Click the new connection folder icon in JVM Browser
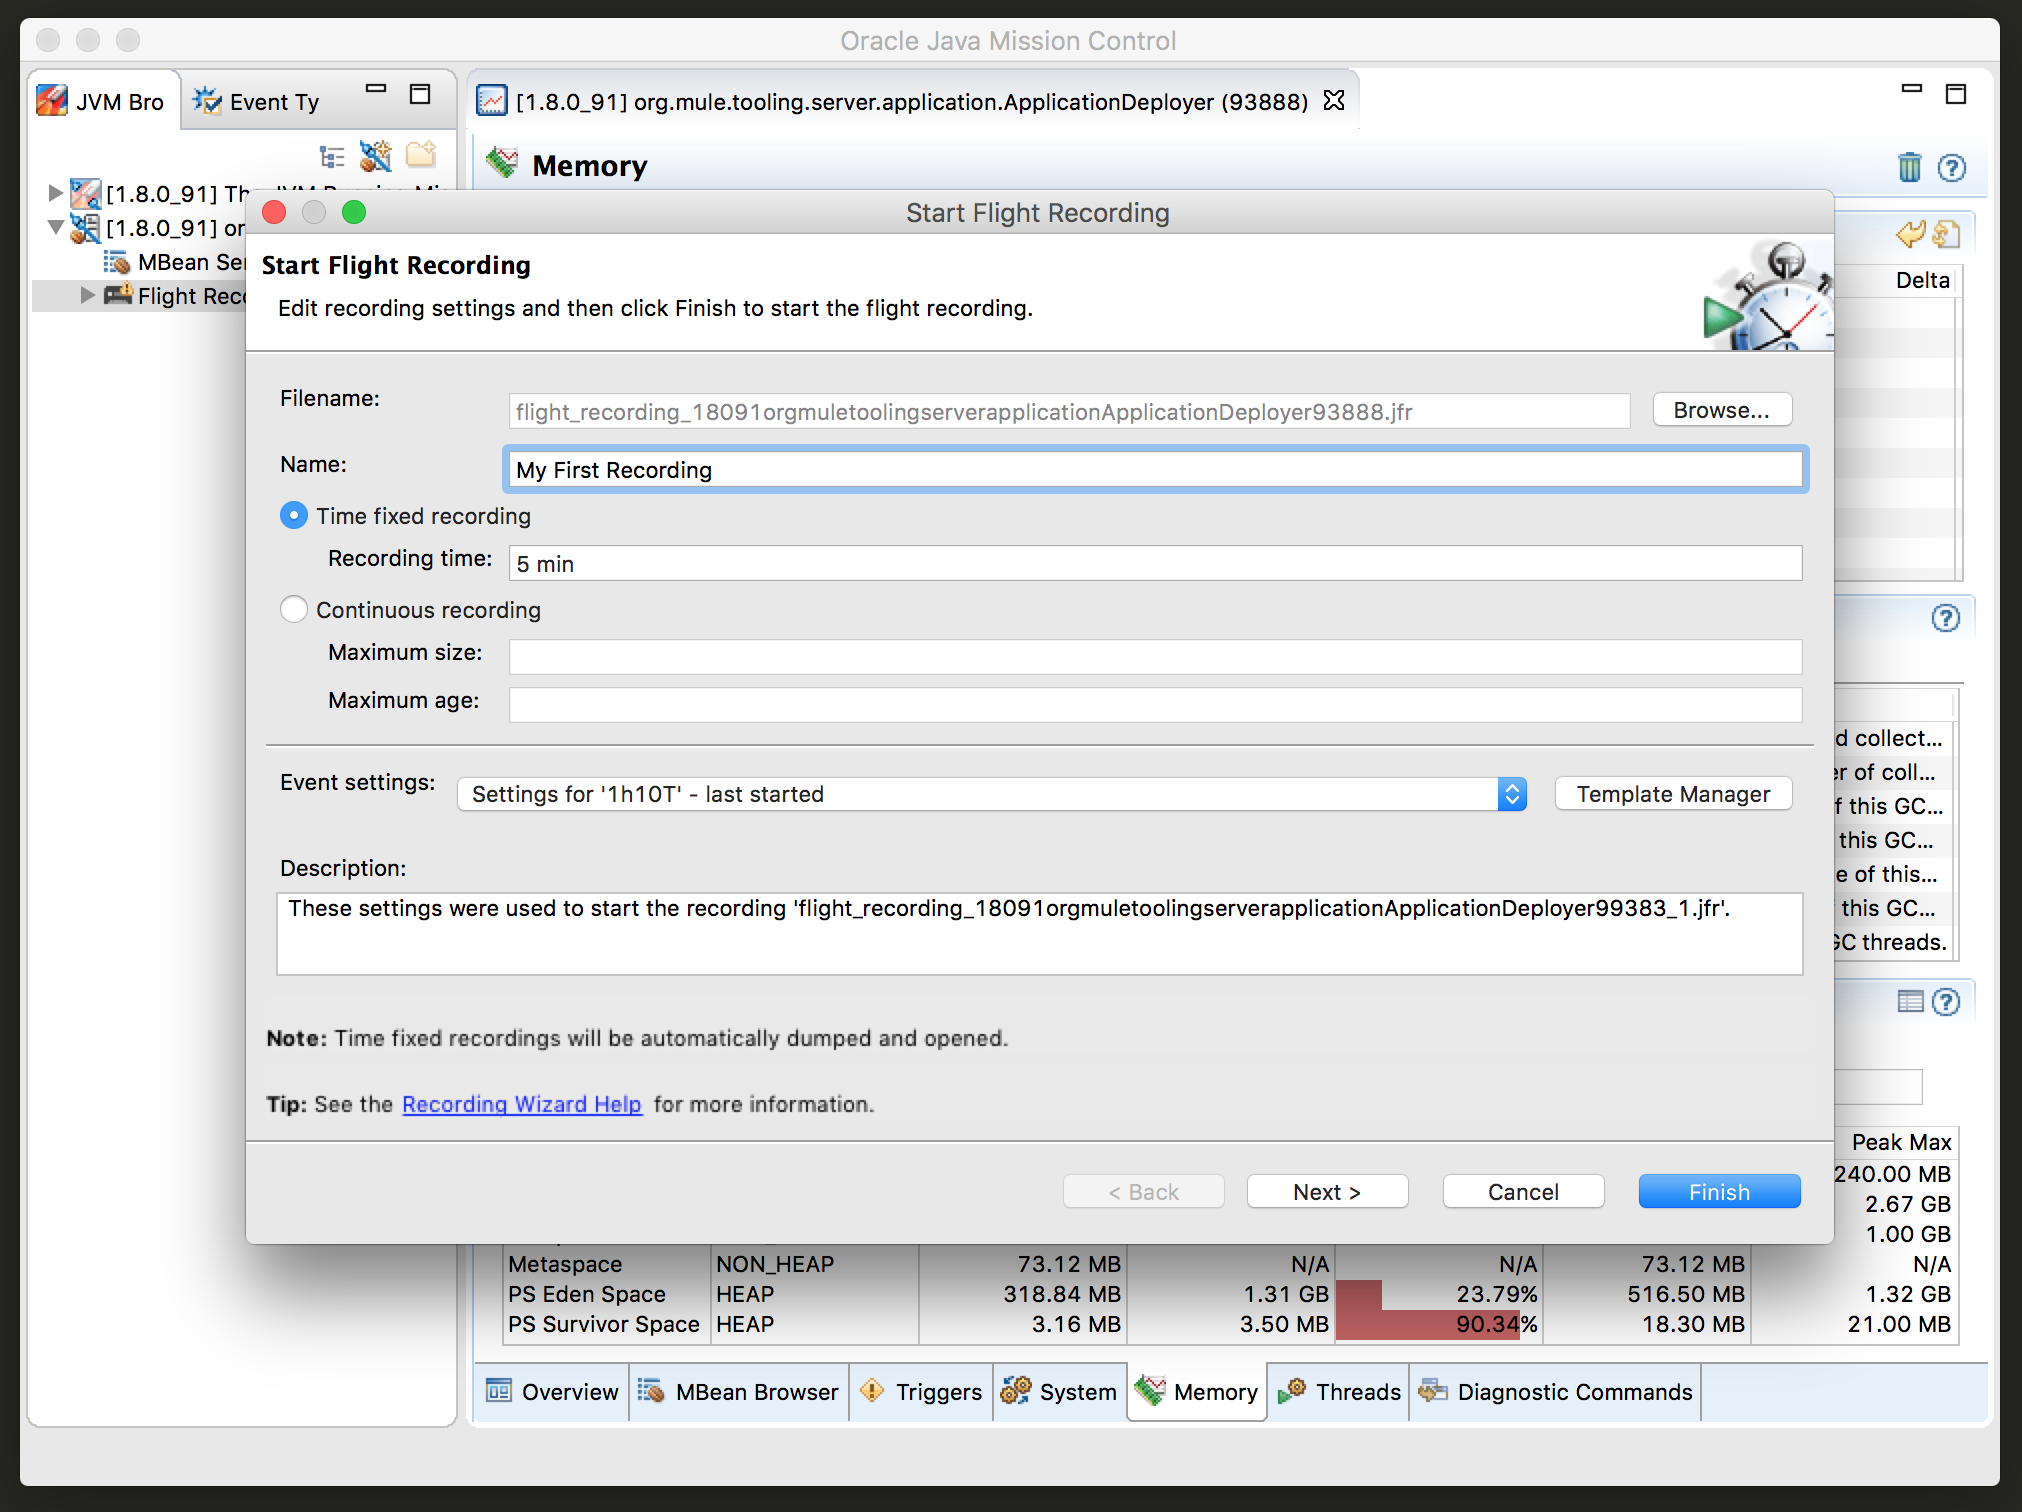Viewport: 2022px width, 1512px height. point(421,155)
